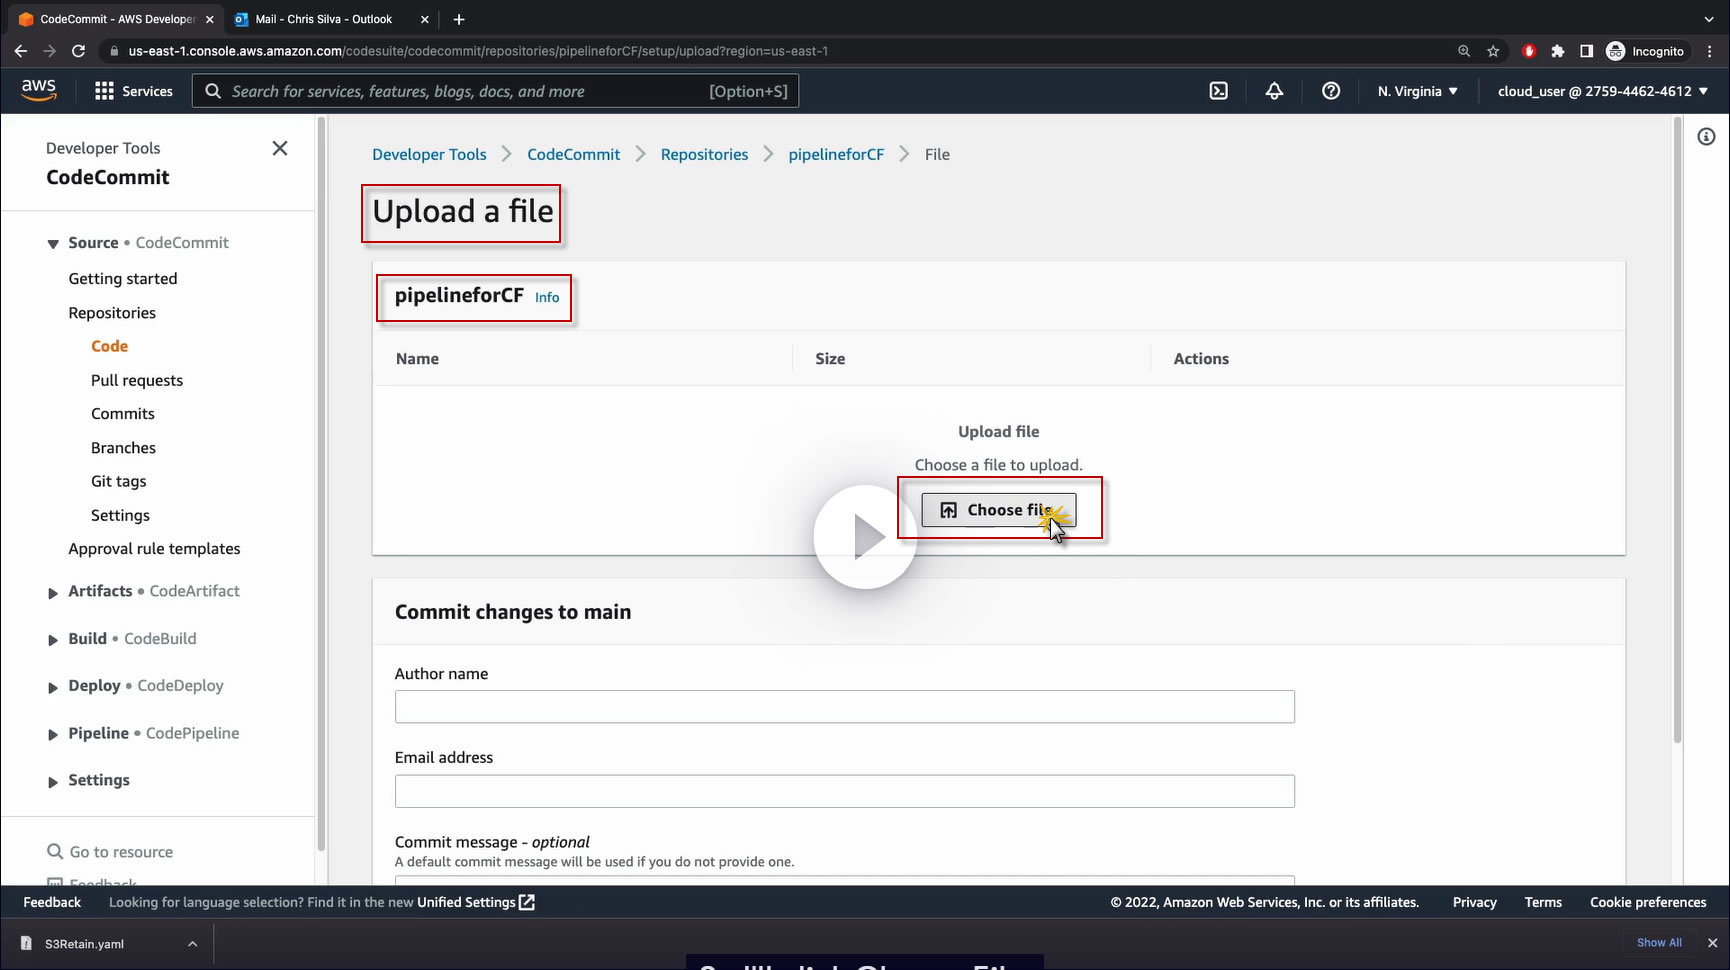Screen dimensions: 1730x970
Task: Go to Branches page
Action: pyautogui.click(x=124, y=448)
